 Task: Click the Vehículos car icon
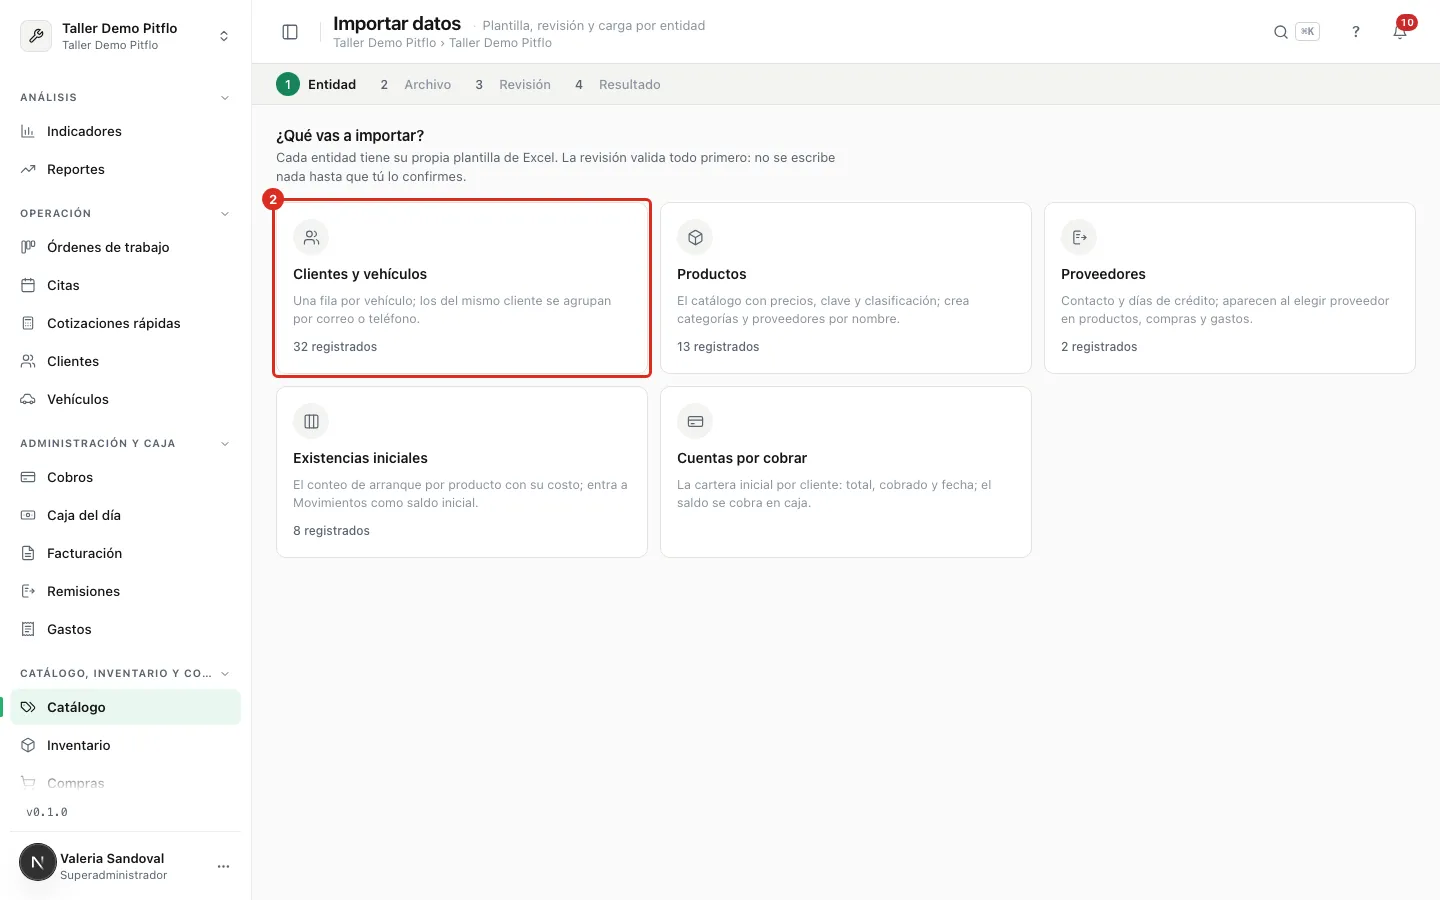click(x=28, y=399)
